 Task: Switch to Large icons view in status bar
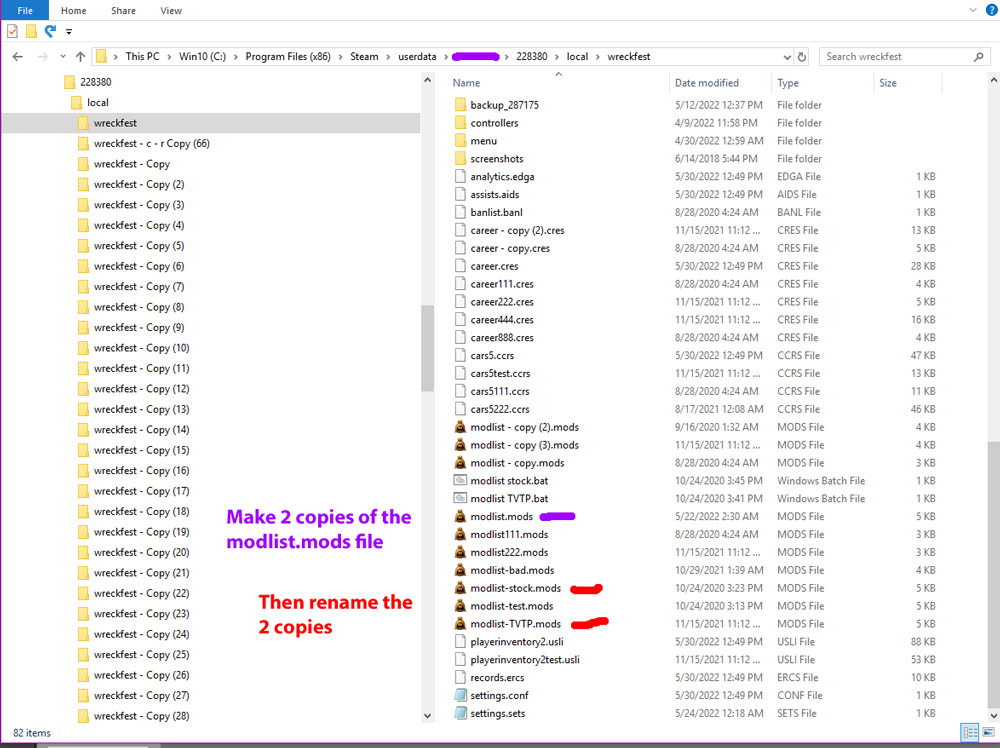pos(989,732)
